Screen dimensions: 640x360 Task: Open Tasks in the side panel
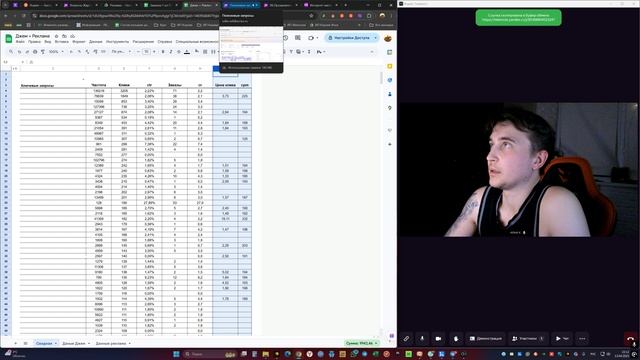coord(390,80)
